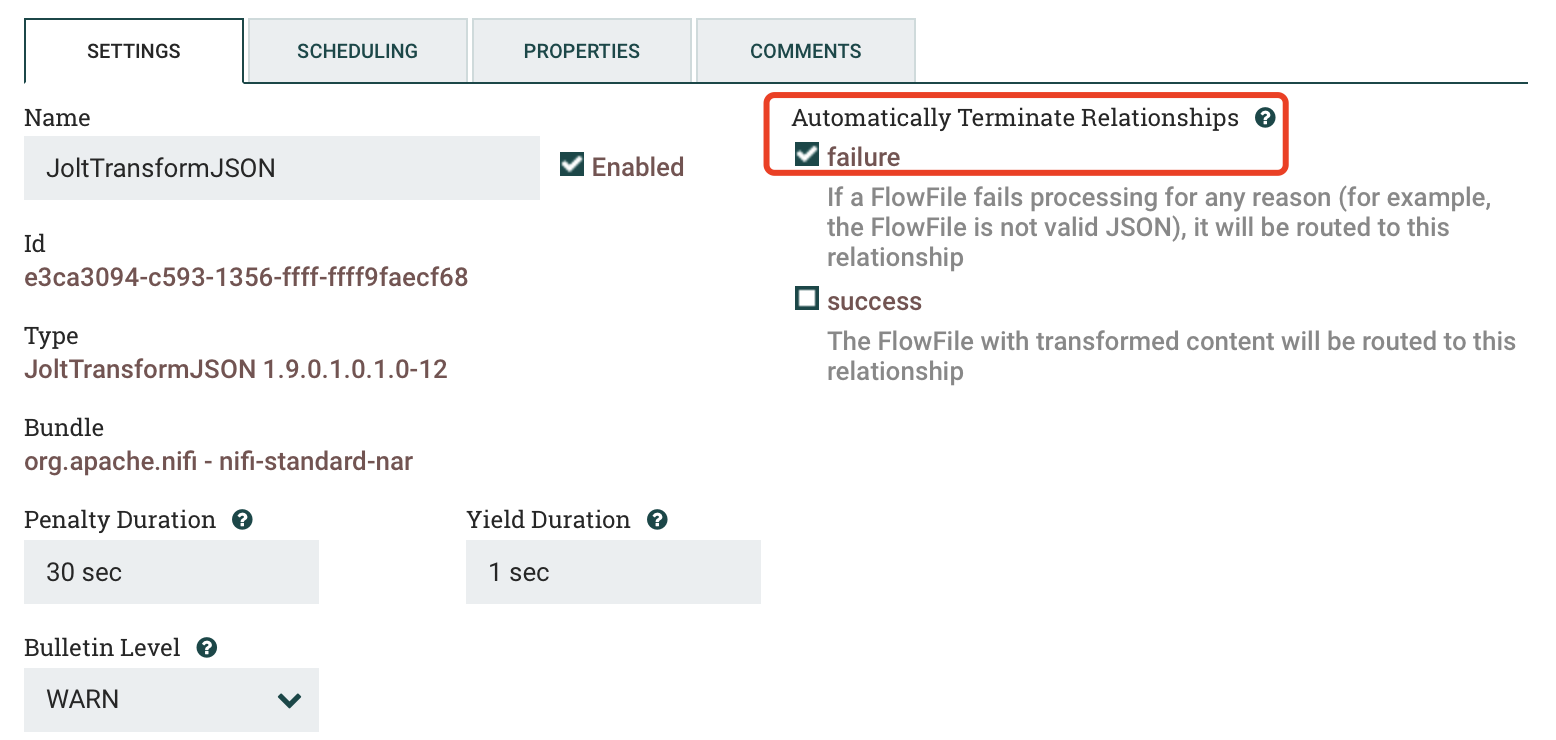Click help icon beside Penalty Duration
Screen dimensions: 1556x740
coord(241,520)
